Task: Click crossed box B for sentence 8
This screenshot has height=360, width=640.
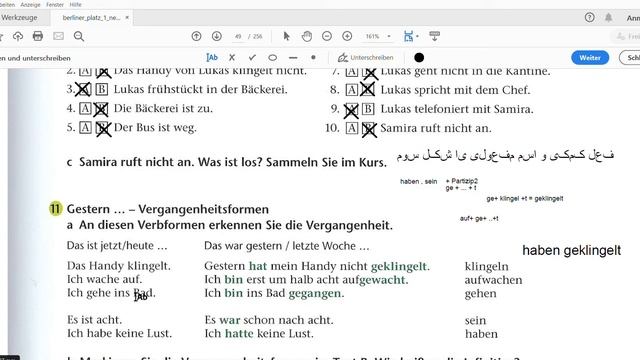Action: 368,89
